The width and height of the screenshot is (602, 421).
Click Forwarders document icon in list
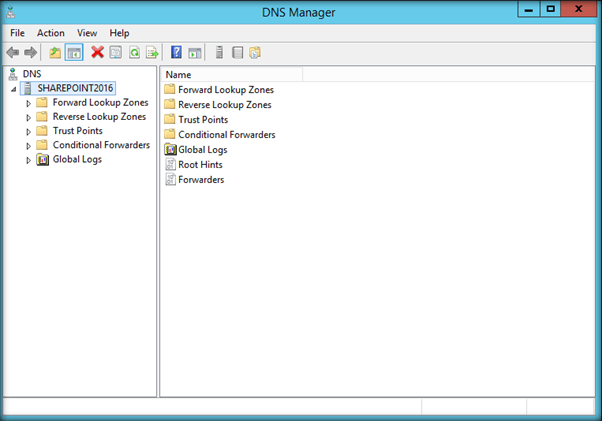(170, 180)
